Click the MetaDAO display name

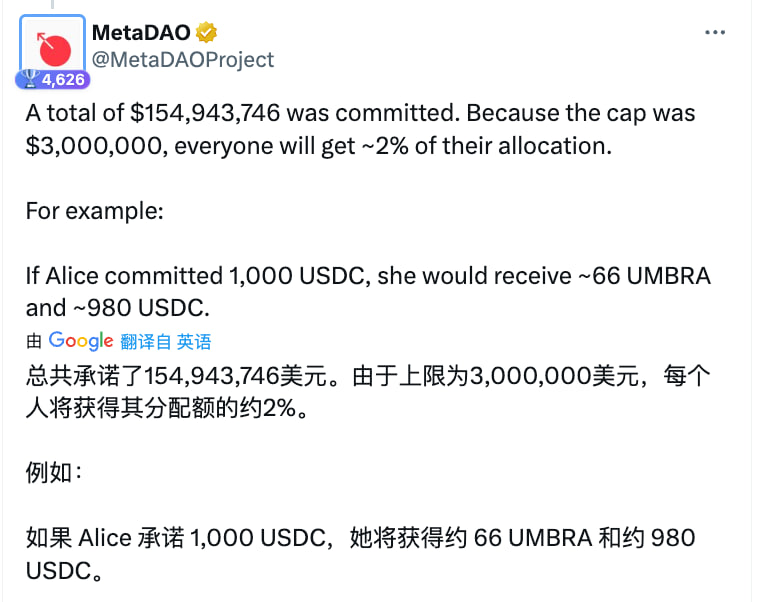click(x=141, y=33)
